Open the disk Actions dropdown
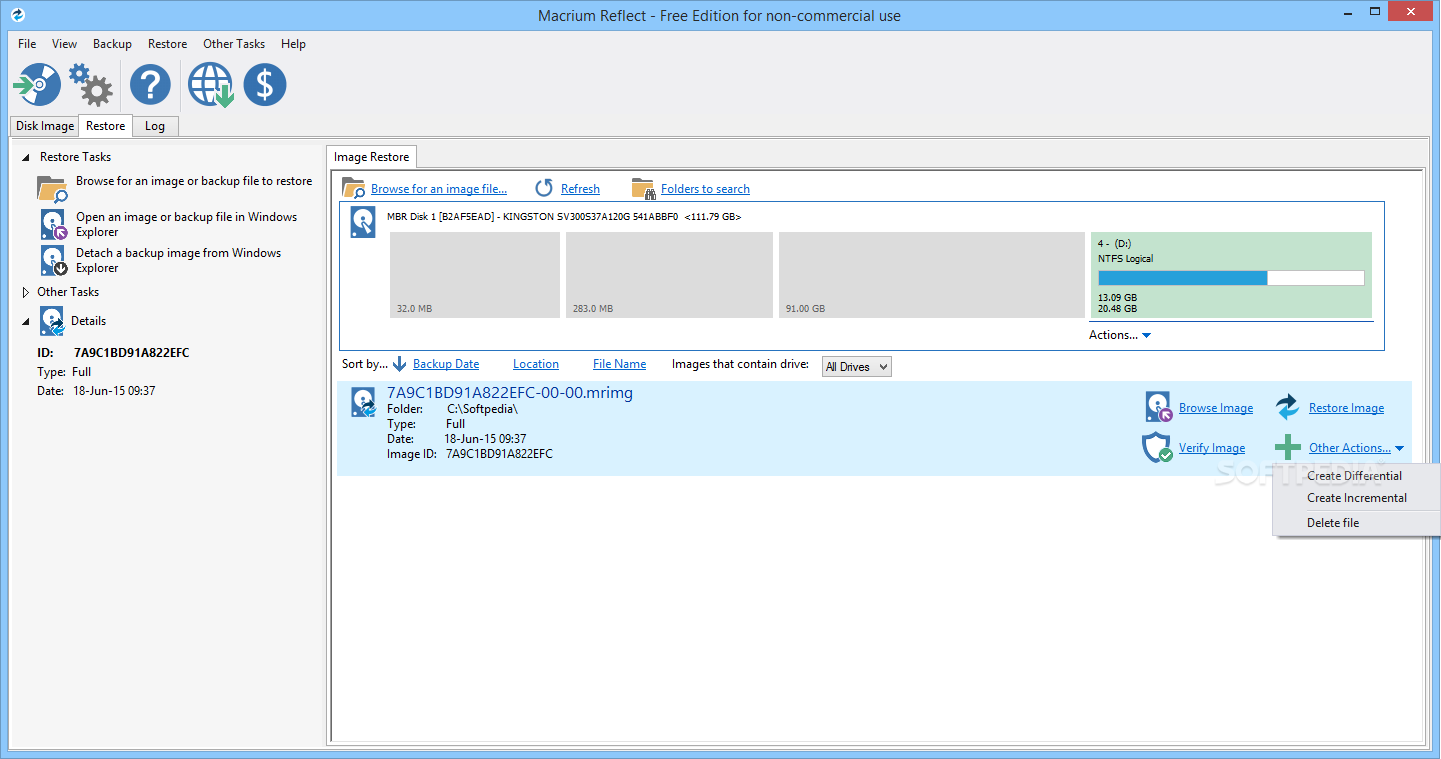The width and height of the screenshot is (1441, 759). click(x=1119, y=335)
